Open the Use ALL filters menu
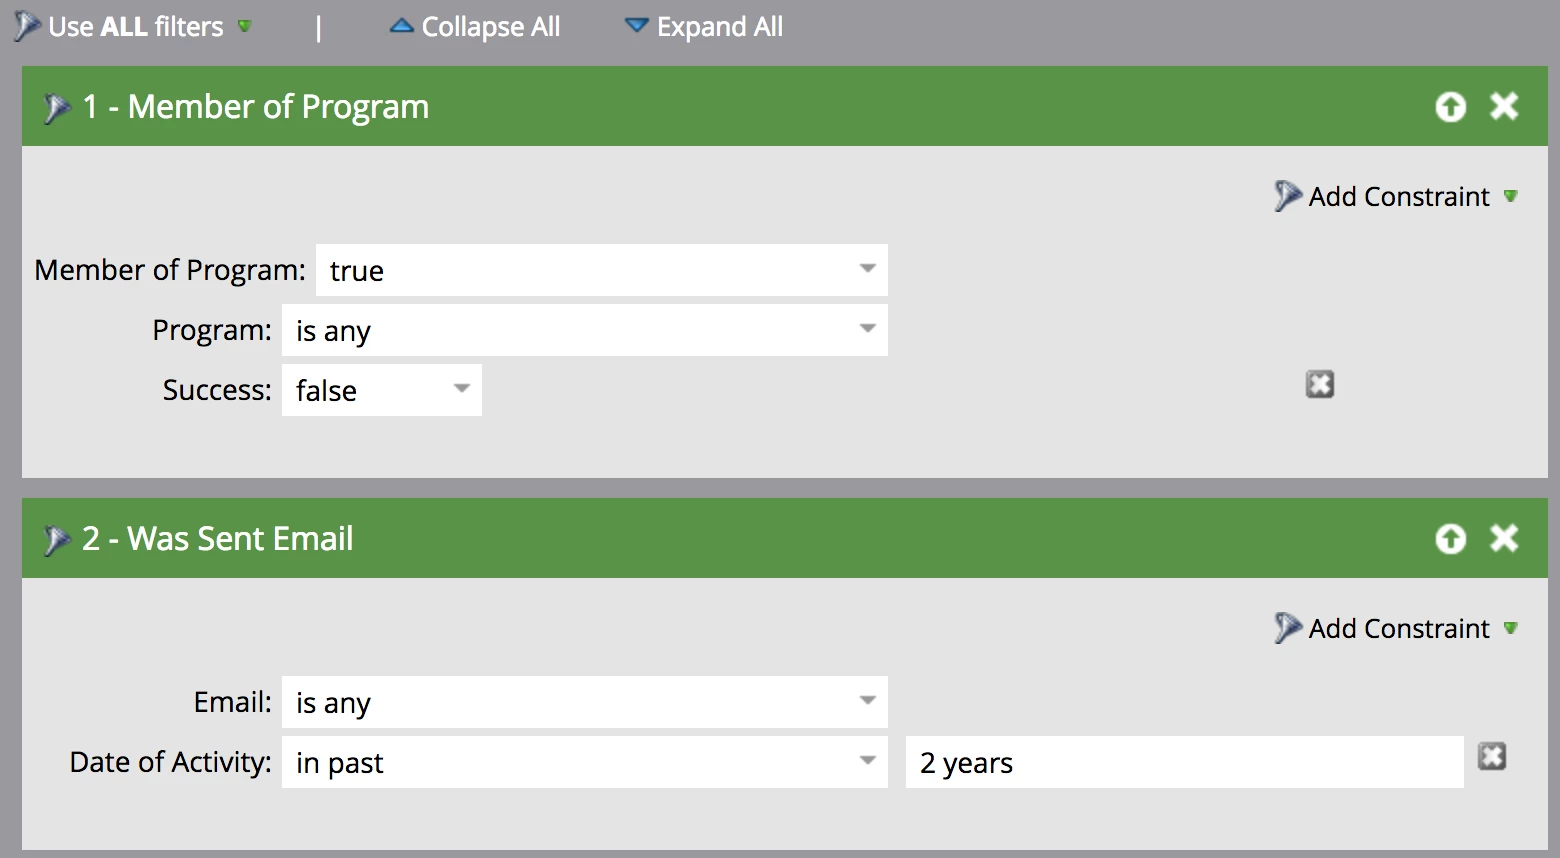Screen dimensions: 1560x858 coord(133,27)
